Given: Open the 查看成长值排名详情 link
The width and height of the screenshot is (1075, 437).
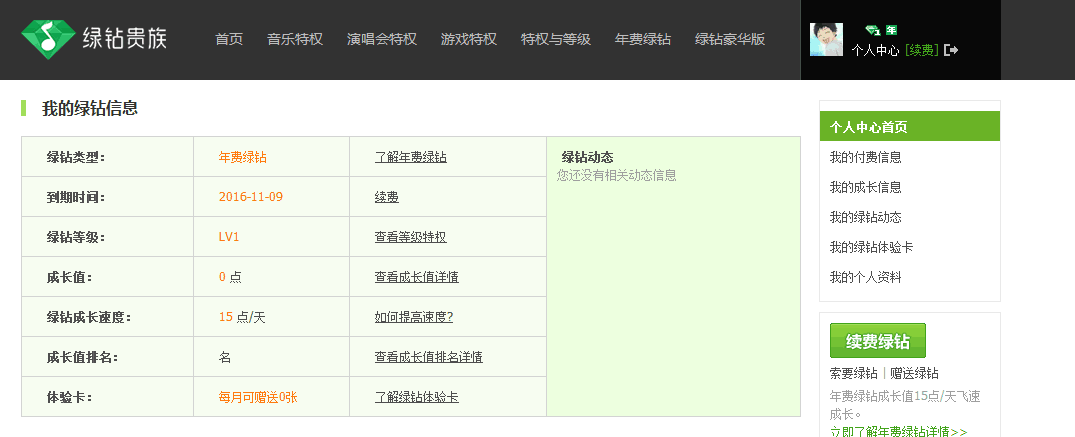Looking at the screenshot, I should [x=428, y=357].
